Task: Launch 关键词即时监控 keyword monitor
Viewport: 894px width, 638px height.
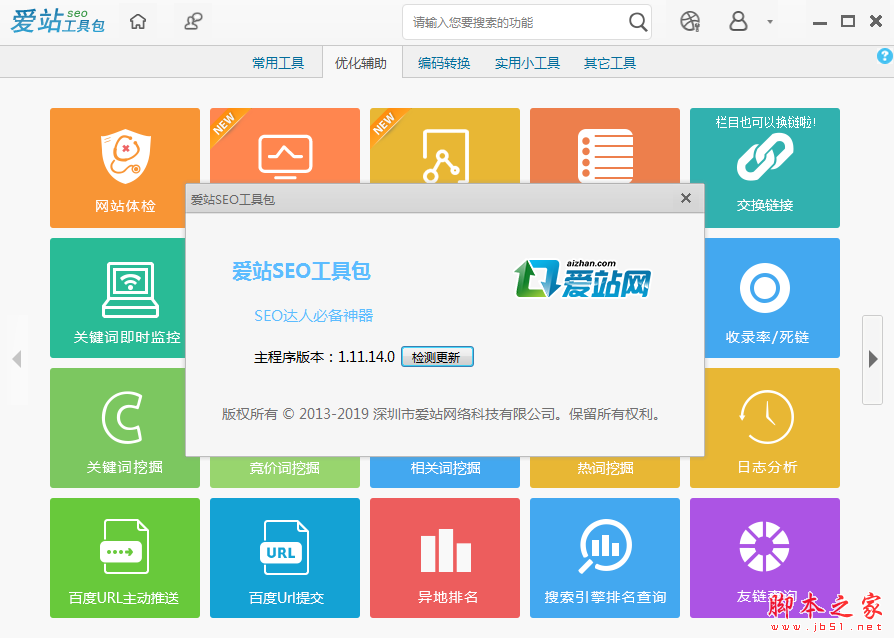Action: 117,298
